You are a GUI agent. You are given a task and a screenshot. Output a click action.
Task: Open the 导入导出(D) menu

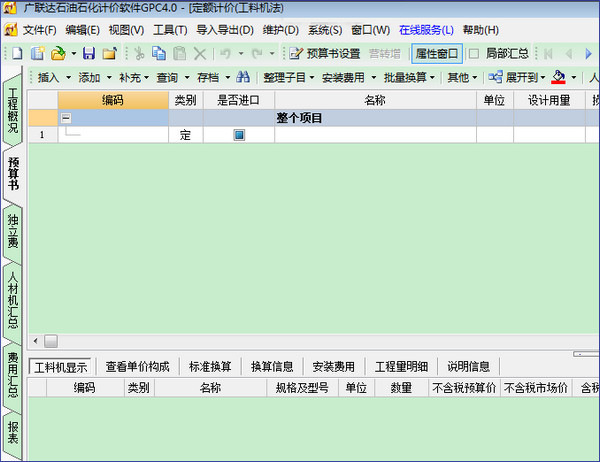(225, 30)
